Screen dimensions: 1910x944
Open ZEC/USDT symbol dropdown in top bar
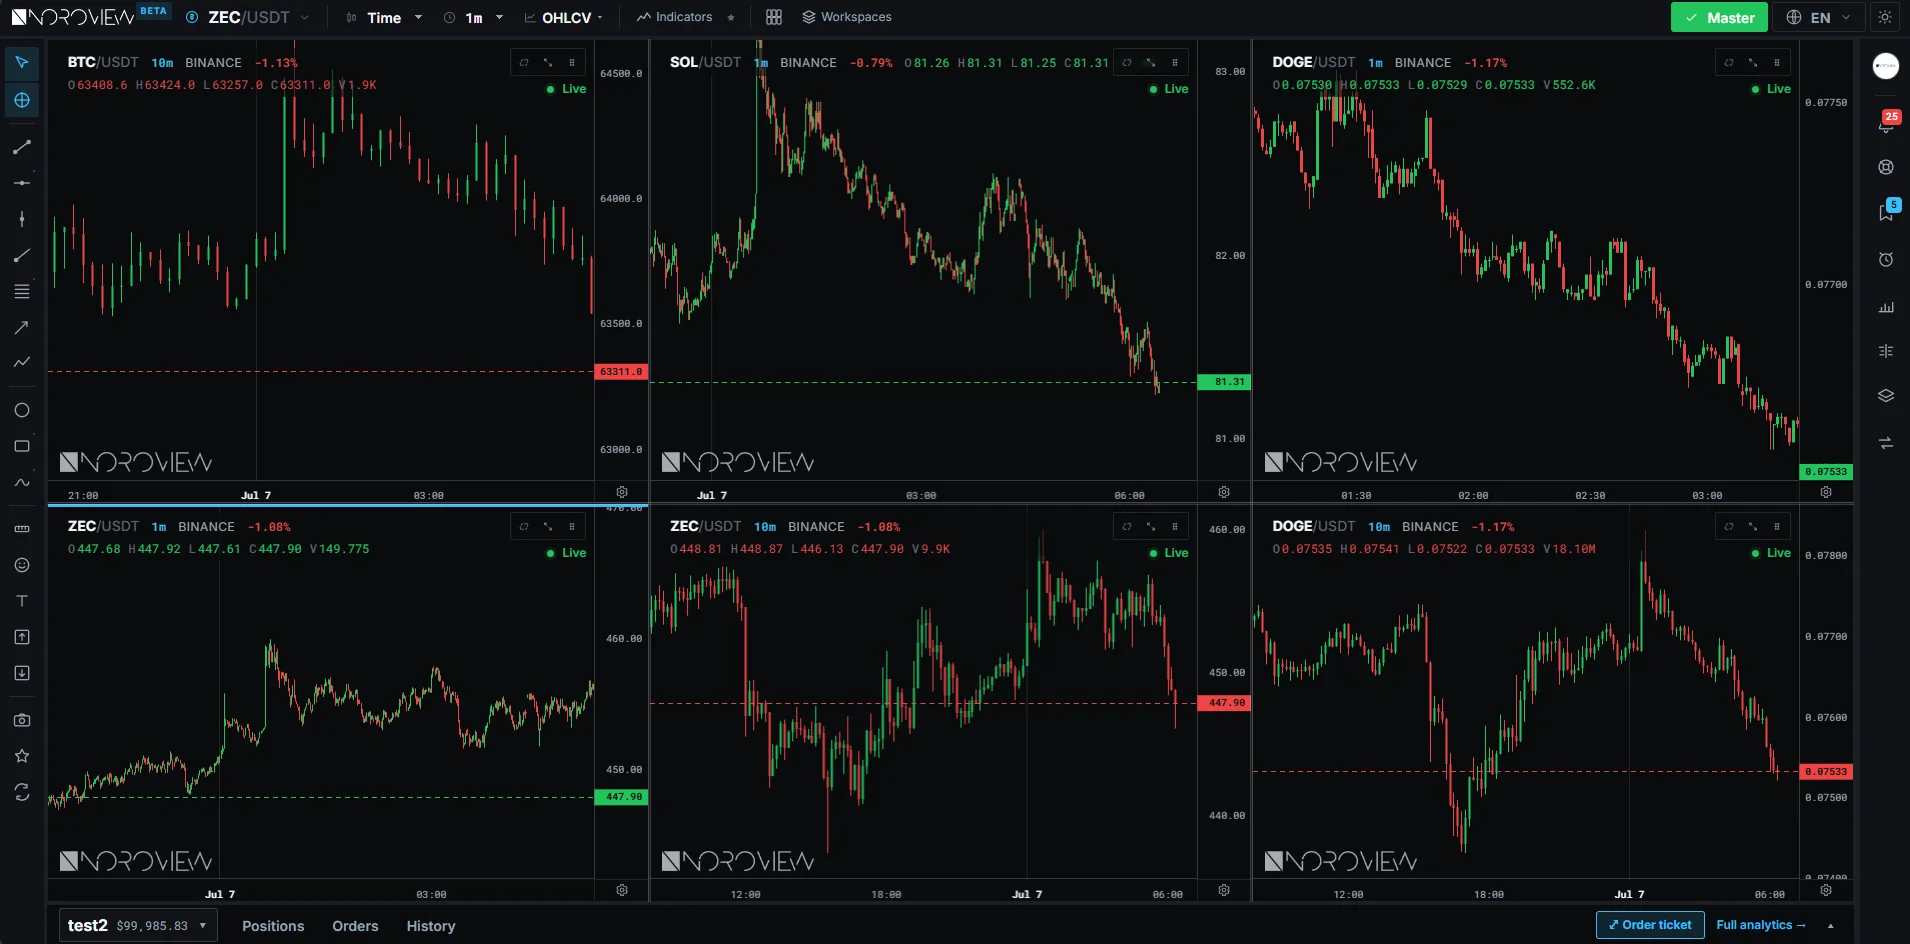[x=248, y=17]
